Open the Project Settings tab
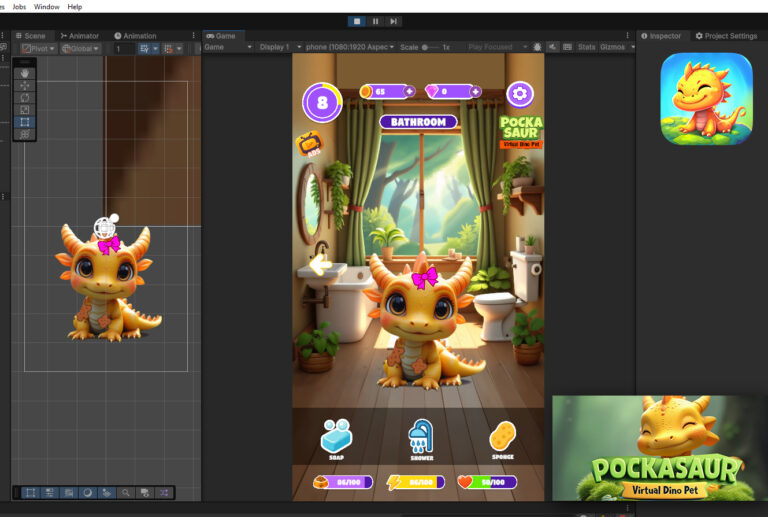768x517 pixels. [726, 36]
